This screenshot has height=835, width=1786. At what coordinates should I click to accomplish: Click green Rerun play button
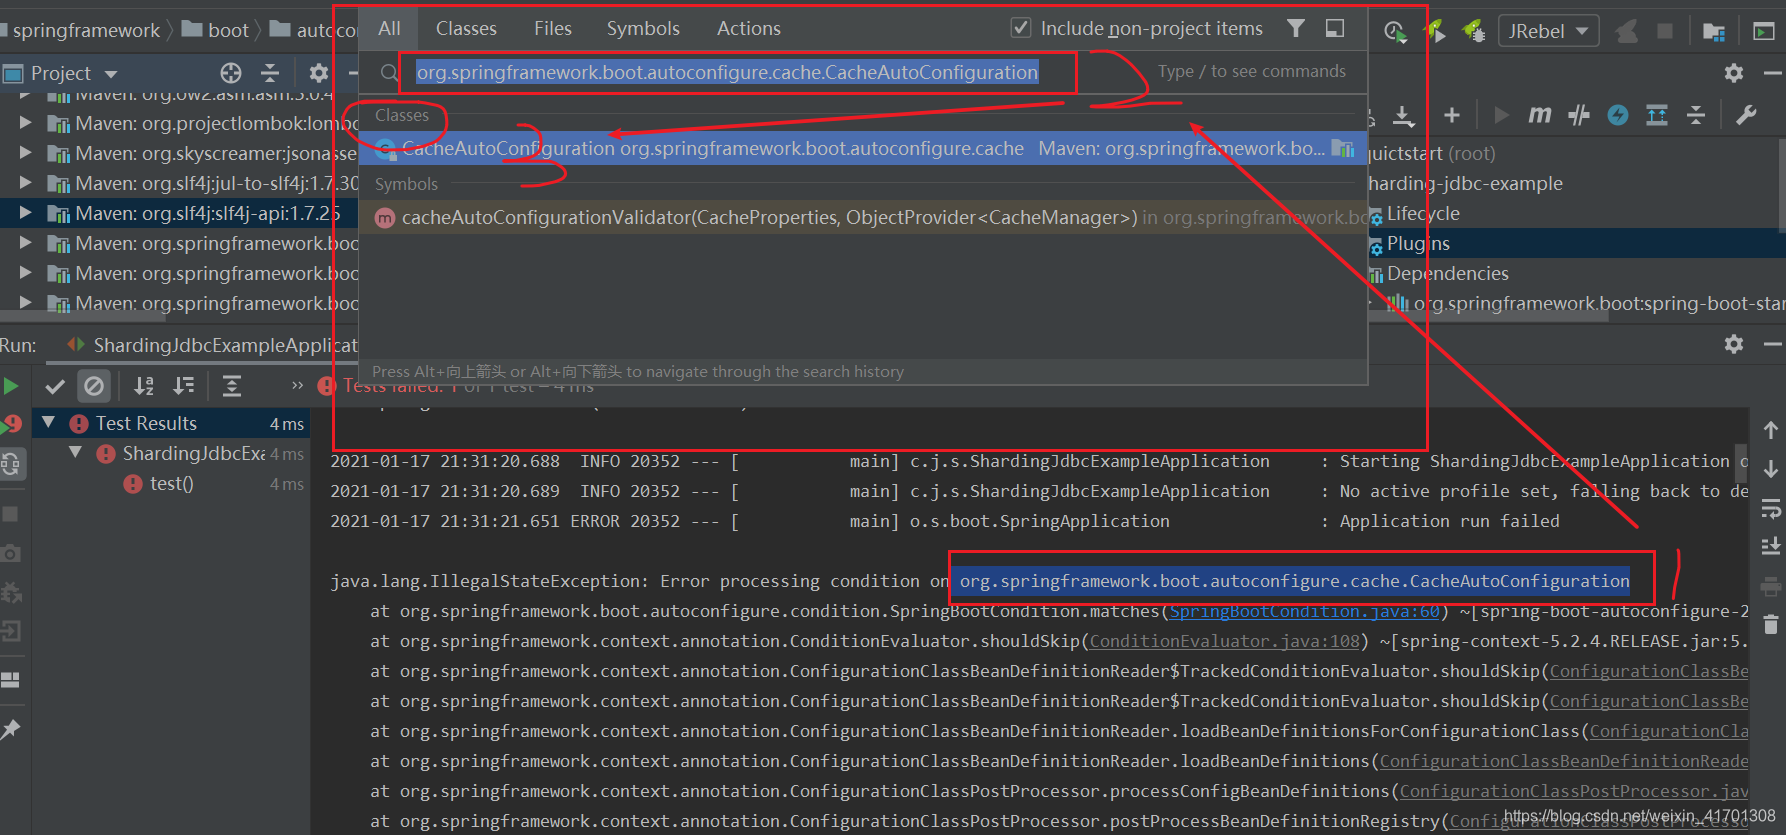[x=11, y=386]
